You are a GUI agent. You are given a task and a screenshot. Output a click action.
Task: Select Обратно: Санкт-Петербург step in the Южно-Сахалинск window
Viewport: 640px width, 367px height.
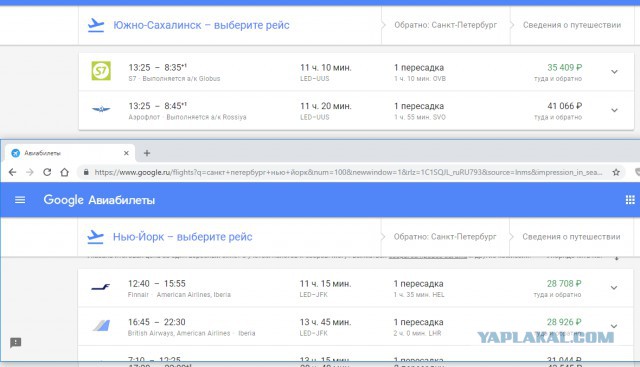[x=446, y=25]
